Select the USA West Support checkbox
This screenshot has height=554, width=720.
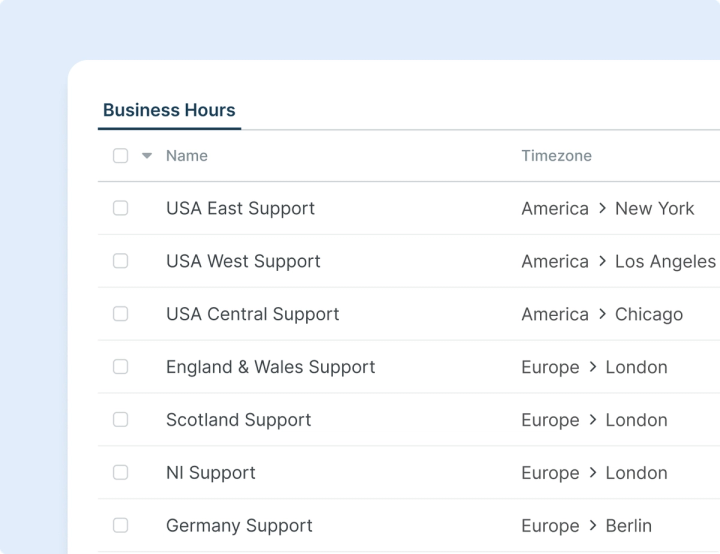[120, 261]
